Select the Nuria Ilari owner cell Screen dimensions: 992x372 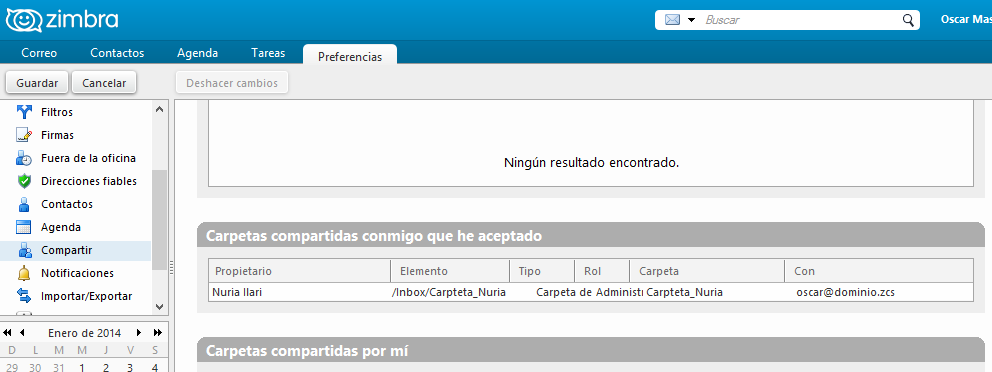(237, 292)
